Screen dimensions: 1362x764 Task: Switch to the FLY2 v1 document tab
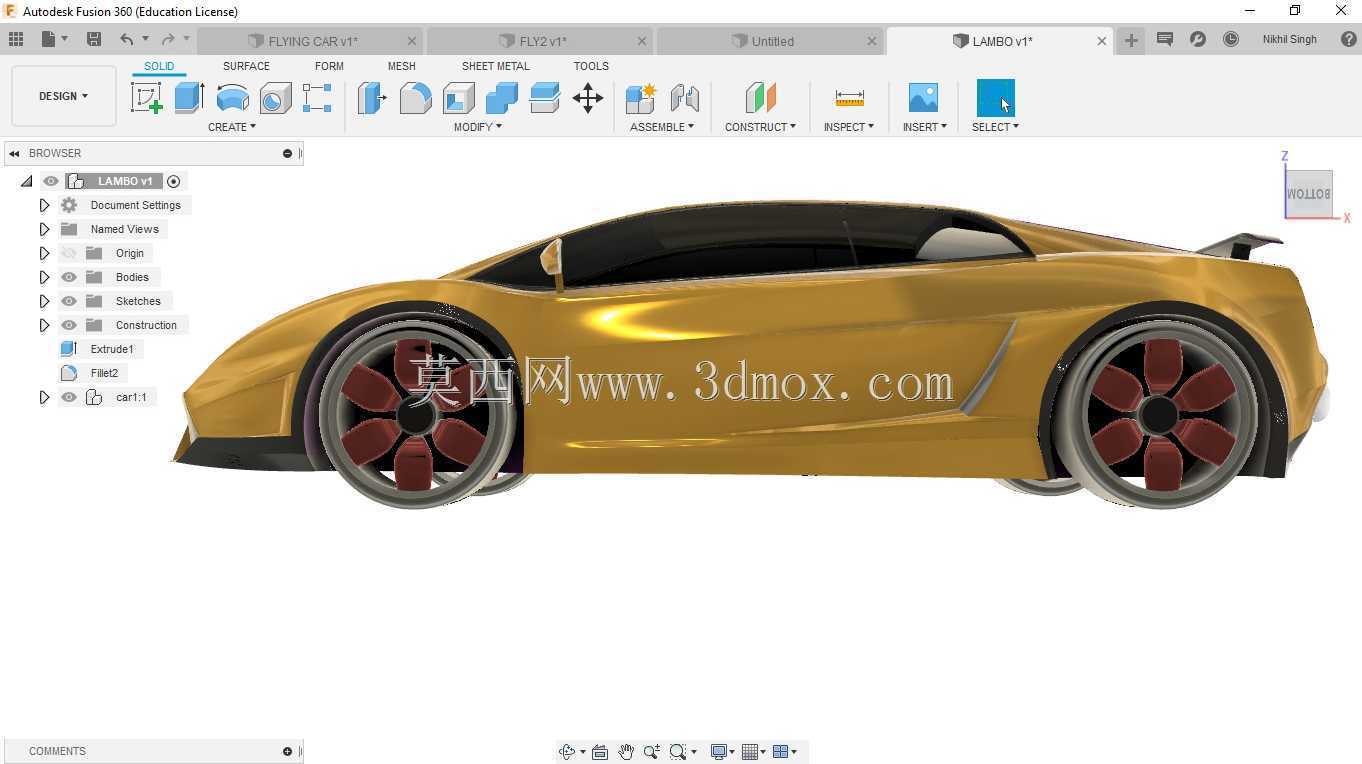click(x=542, y=41)
